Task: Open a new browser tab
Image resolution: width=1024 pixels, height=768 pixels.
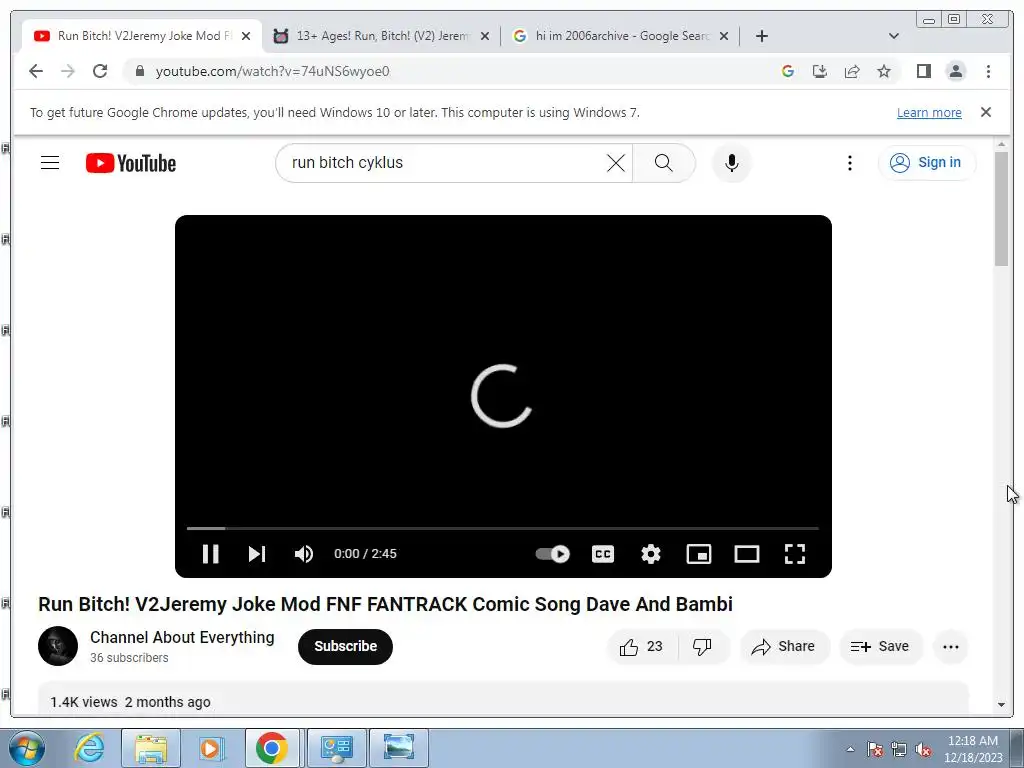Action: tap(761, 36)
